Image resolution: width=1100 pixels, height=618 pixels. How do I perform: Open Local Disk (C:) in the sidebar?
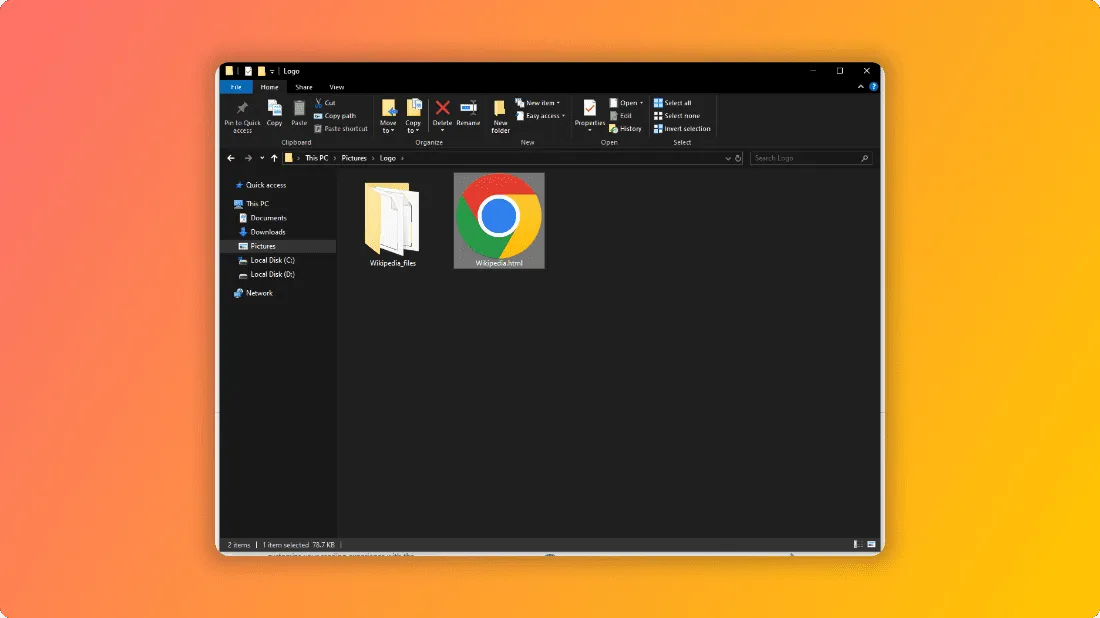(x=267, y=260)
